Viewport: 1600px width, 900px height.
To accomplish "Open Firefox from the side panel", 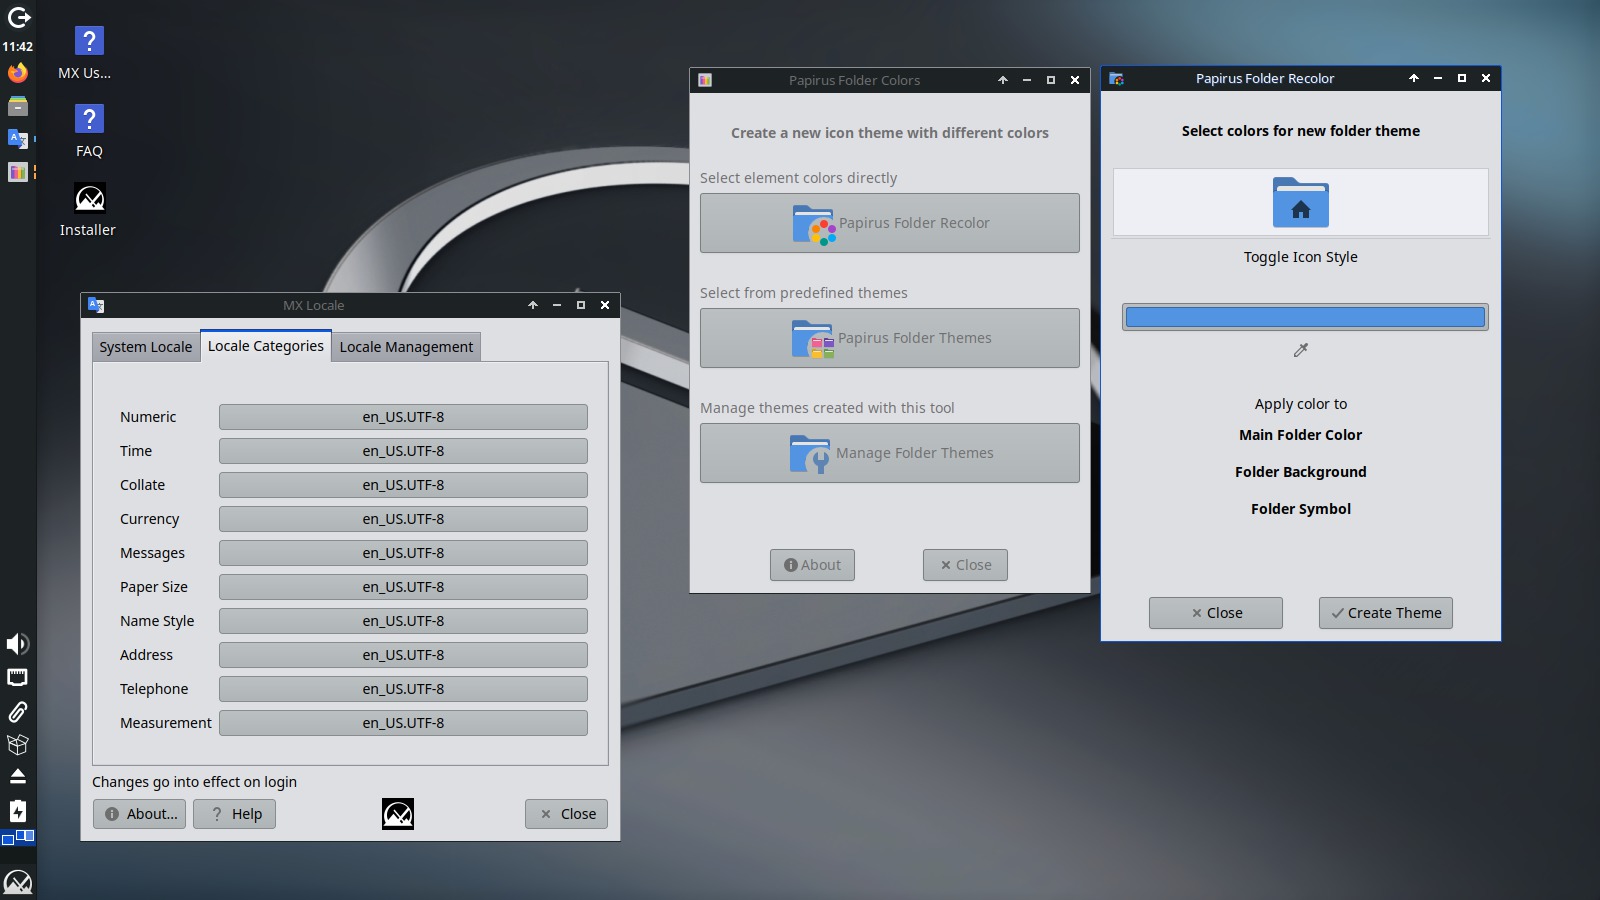I will 18,72.
